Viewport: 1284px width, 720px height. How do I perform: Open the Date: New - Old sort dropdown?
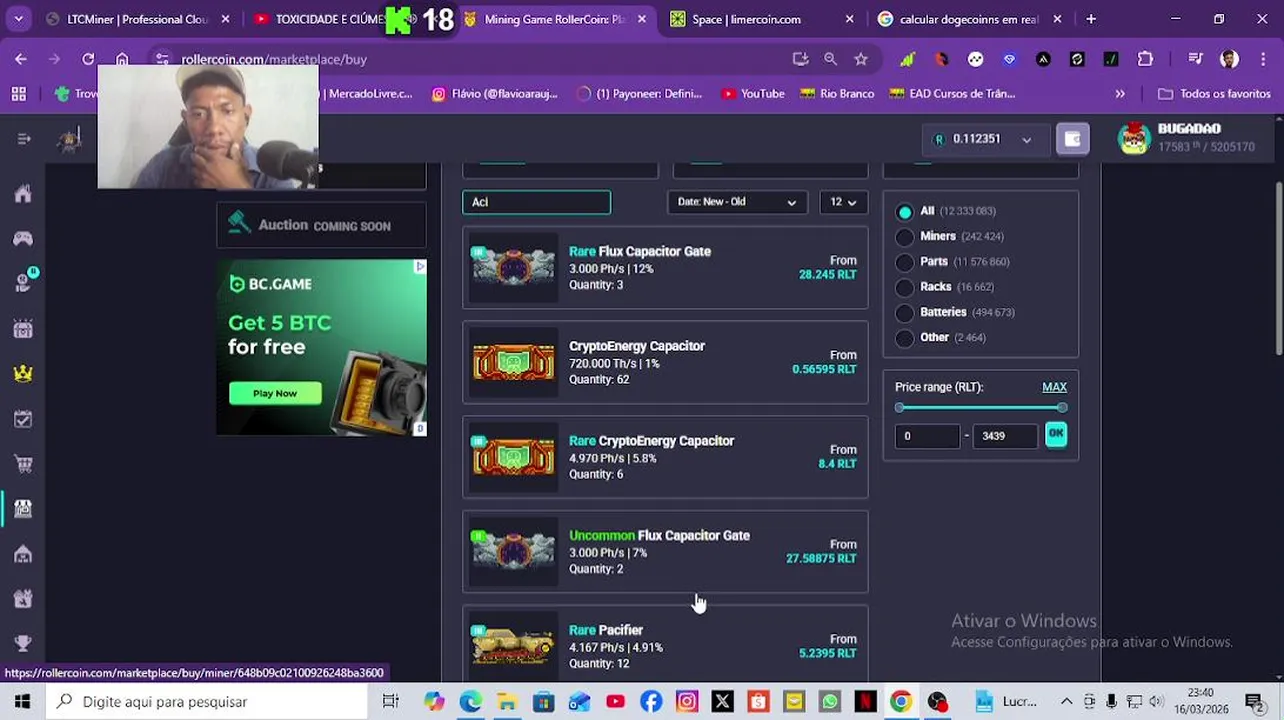pos(737,202)
